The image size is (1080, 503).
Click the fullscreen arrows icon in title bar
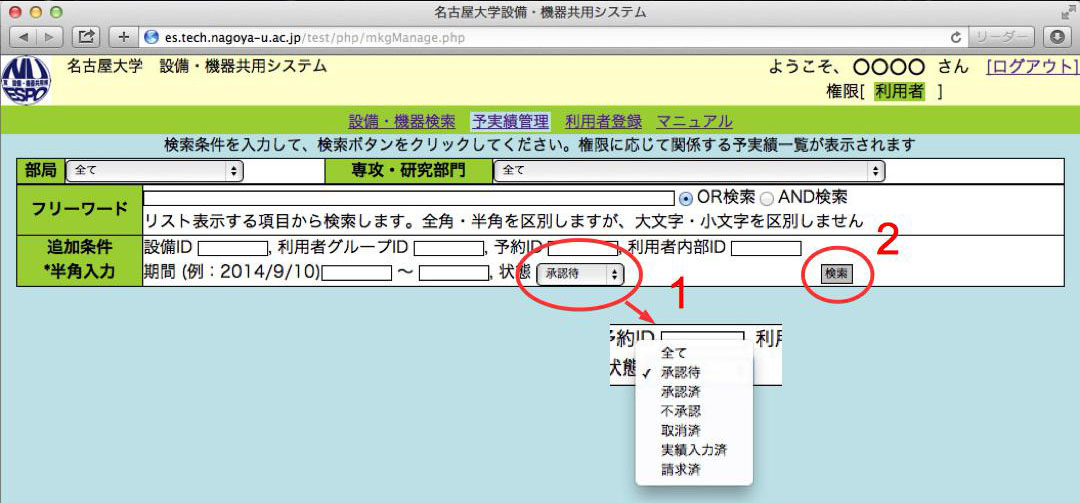[x=1065, y=13]
